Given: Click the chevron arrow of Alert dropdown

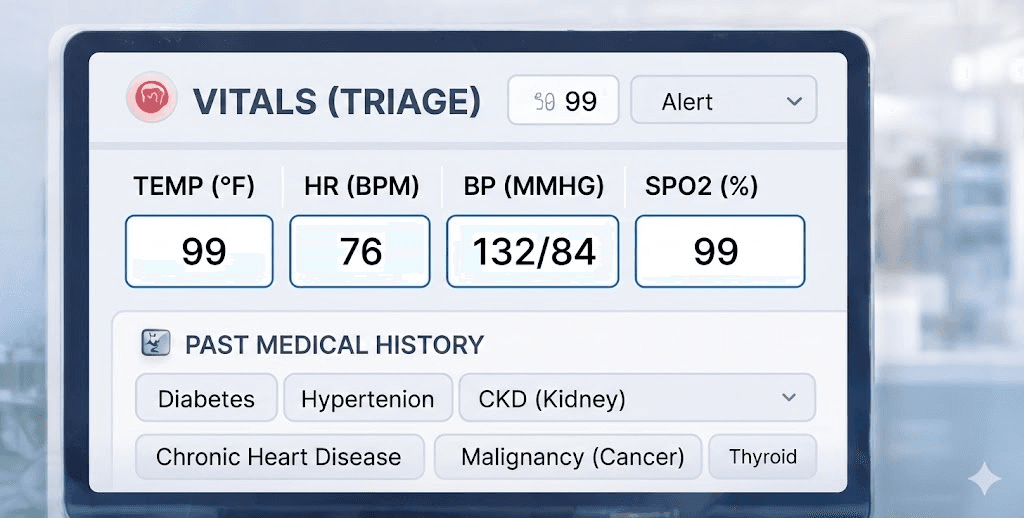Looking at the screenshot, I should point(794,101).
